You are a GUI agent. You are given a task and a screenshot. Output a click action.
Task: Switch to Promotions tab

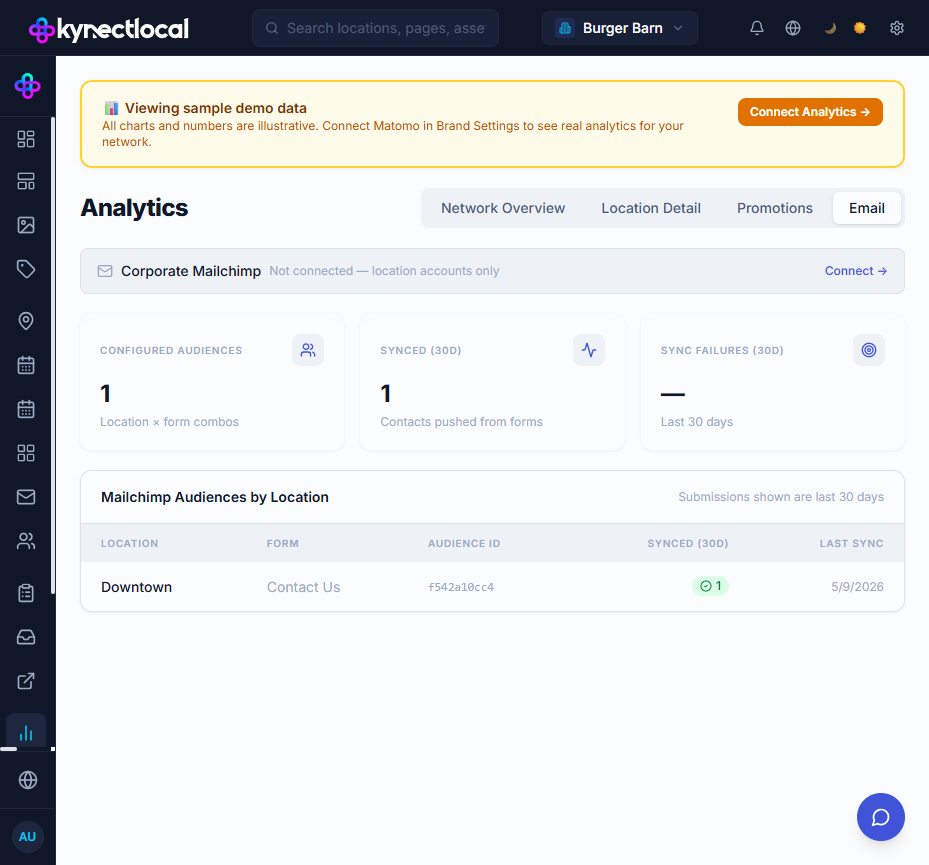pyautogui.click(x=774, y=208)
